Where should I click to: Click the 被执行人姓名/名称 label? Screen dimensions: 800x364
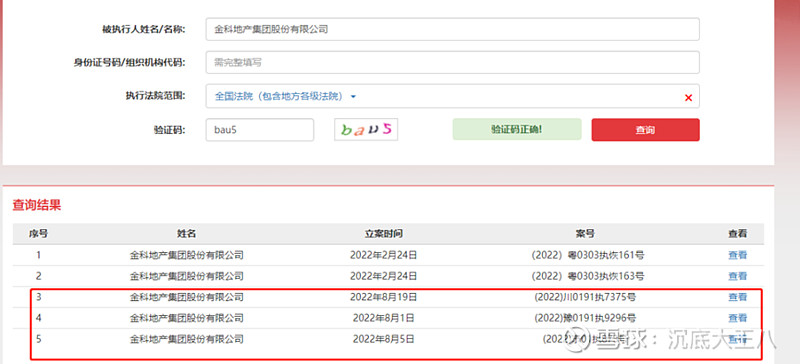[144, 29]
